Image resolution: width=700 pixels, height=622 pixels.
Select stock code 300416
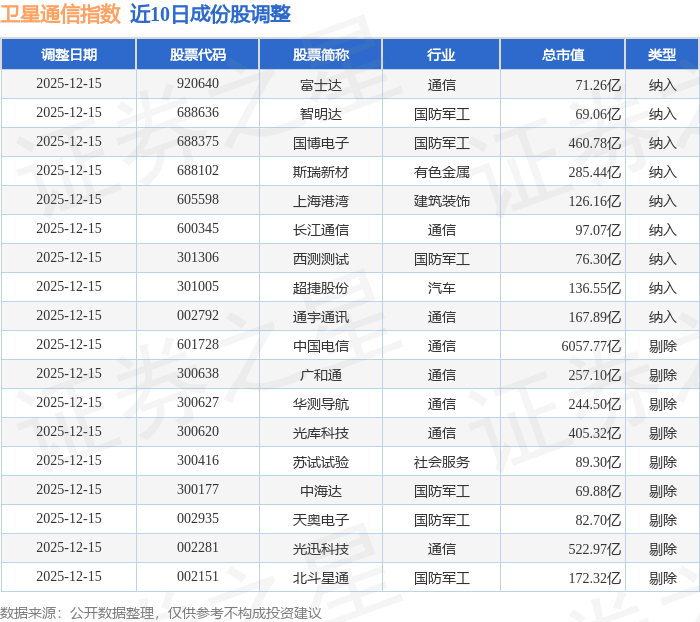click(x=198, y=461)
